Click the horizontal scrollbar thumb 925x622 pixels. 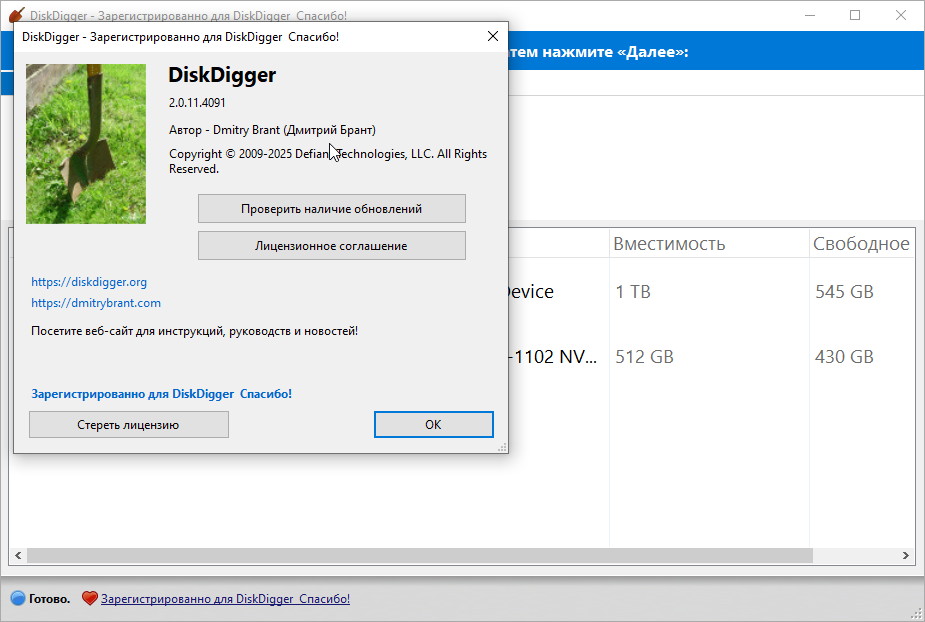coord(419,555)
